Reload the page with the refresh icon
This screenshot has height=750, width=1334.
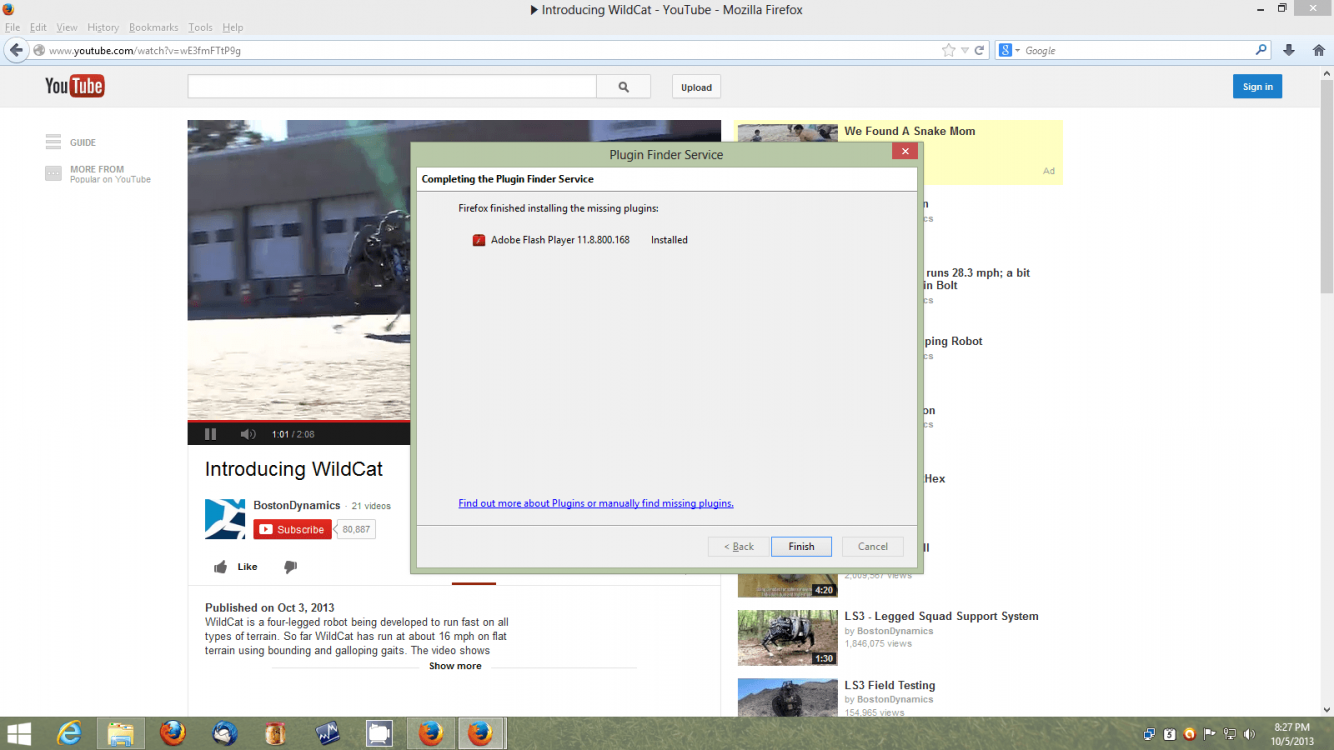[x=980, y=50]
